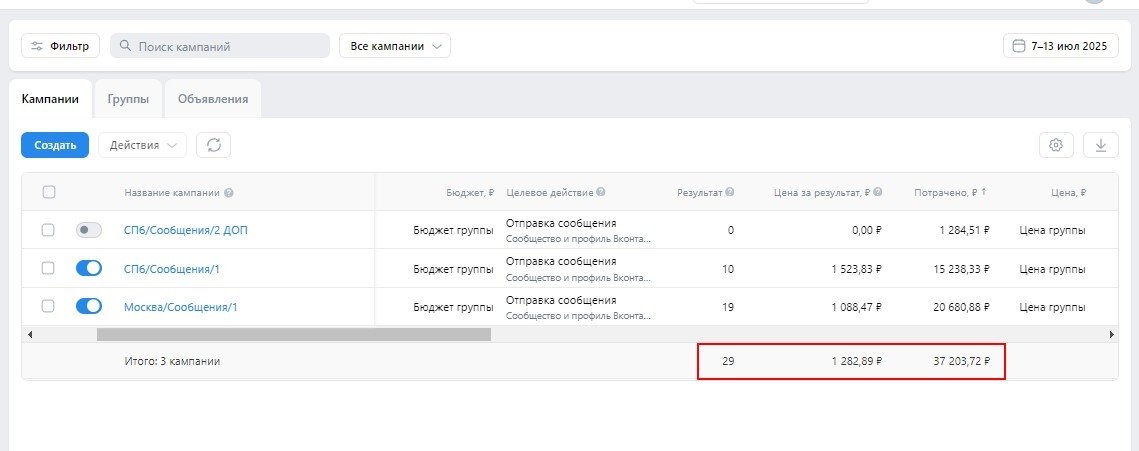Expand the Все кампании dropdown
This screenshot has width=1139, height=451.
point(395,46)
